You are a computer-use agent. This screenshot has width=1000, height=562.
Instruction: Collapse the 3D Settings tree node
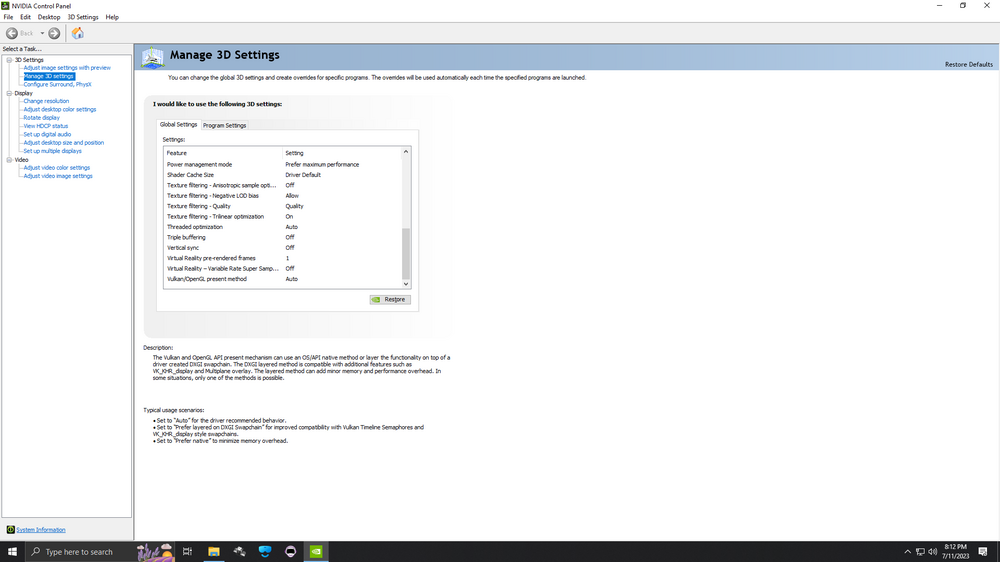click(x=10, y=60)
